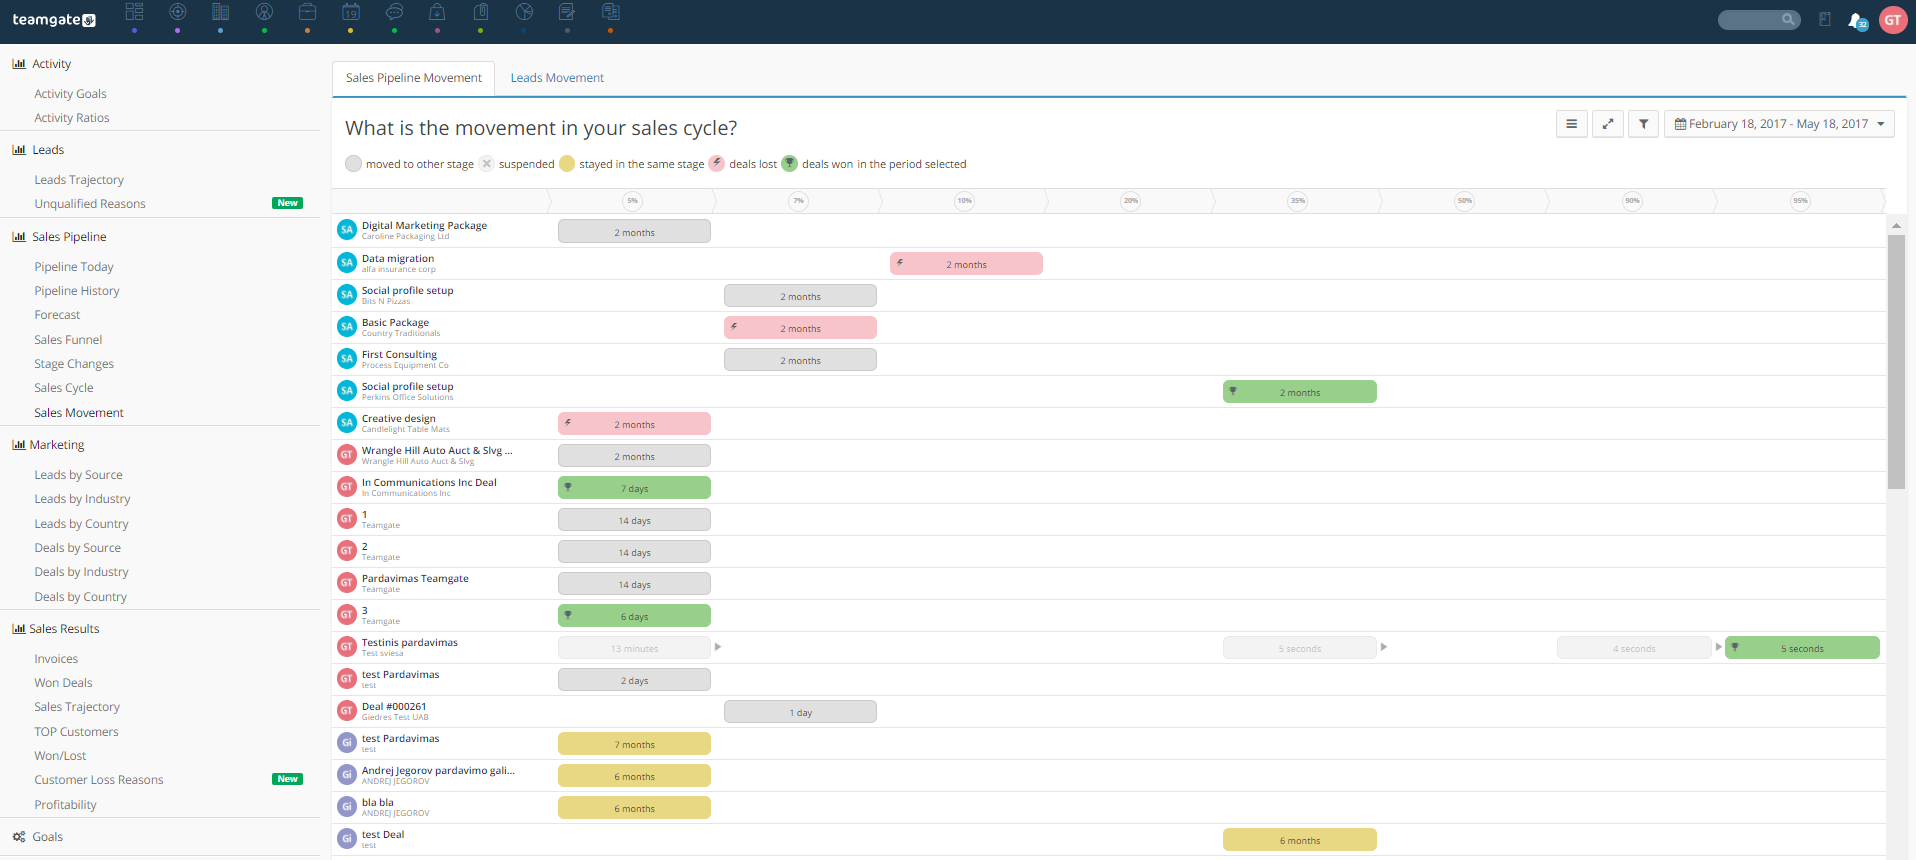1916x860 pixels.
Task: Open the dashboard grid icon in top navigation
Action: [134, 12]
